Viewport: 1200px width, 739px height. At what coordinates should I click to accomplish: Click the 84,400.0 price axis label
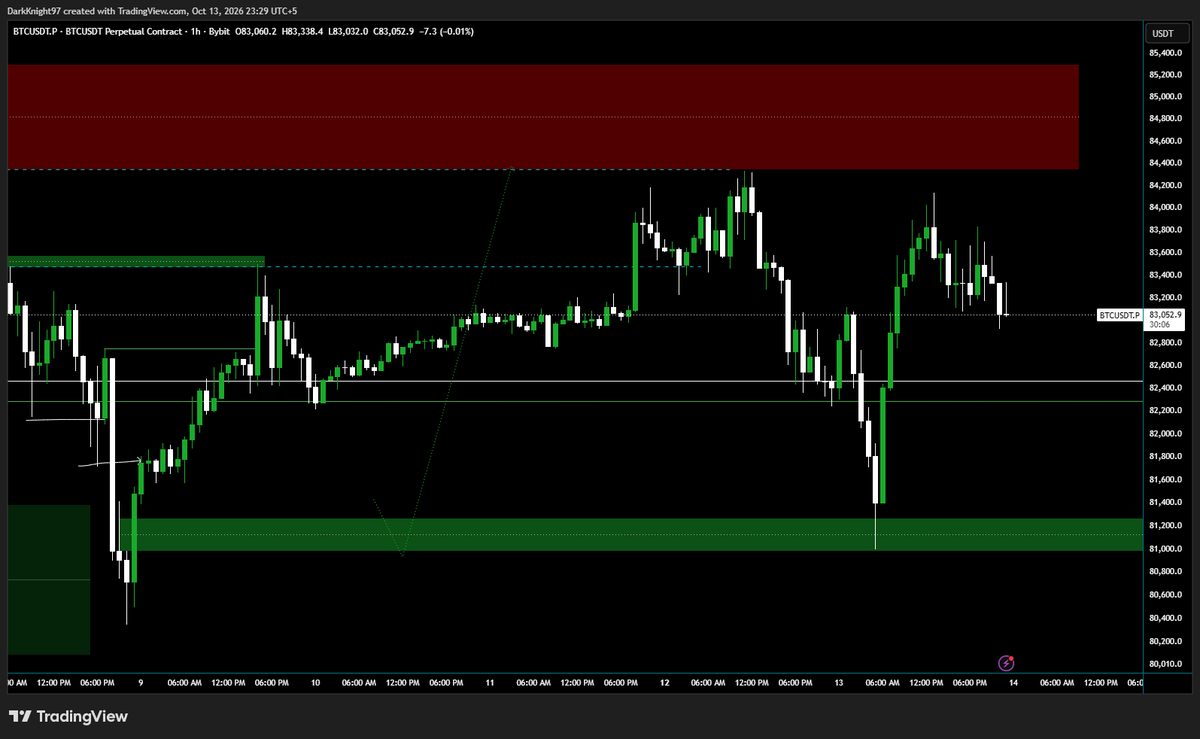[x=1165, y=163]
